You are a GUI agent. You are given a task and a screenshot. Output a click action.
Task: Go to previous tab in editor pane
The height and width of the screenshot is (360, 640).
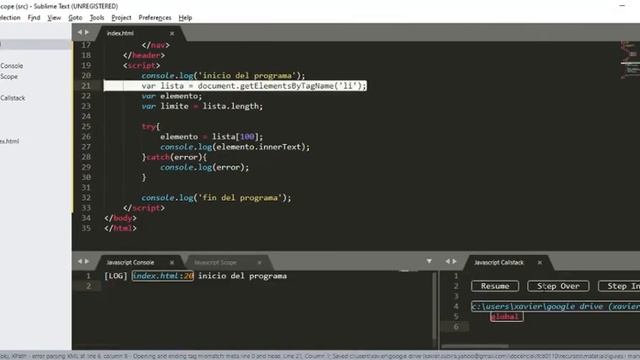[x=80, y=32]
